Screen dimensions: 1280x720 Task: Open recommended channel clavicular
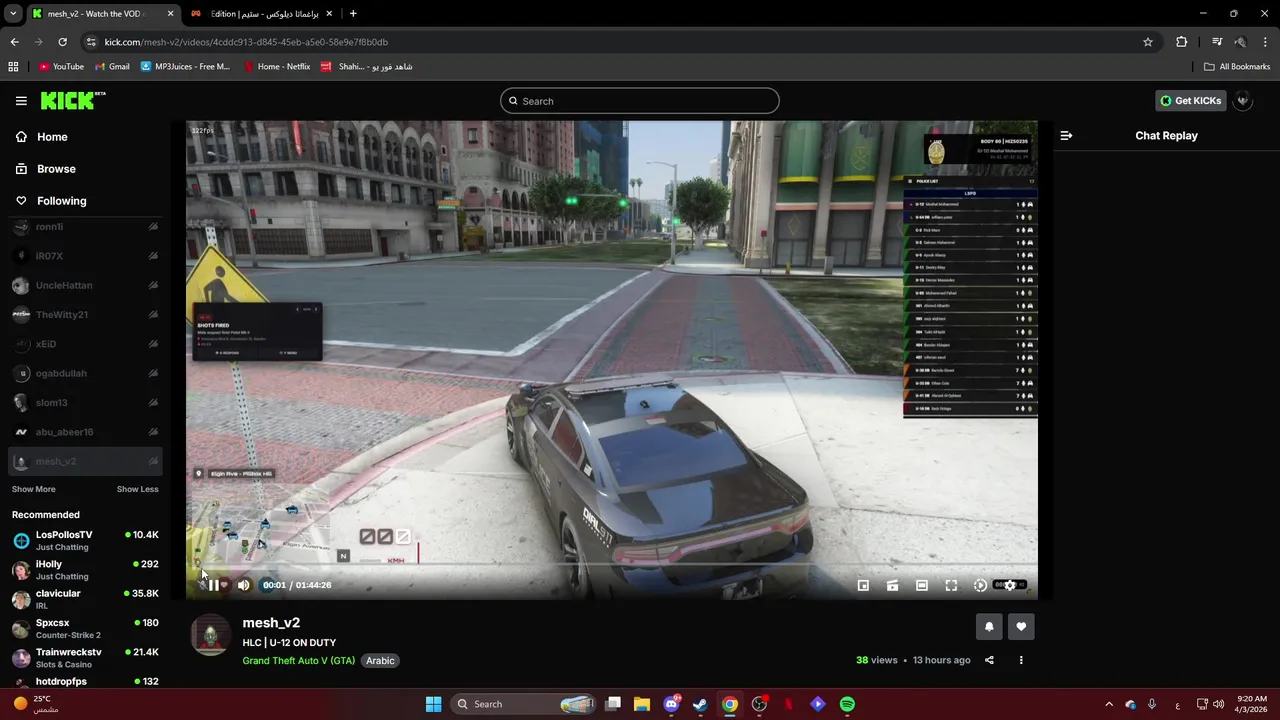click(84, 599)
